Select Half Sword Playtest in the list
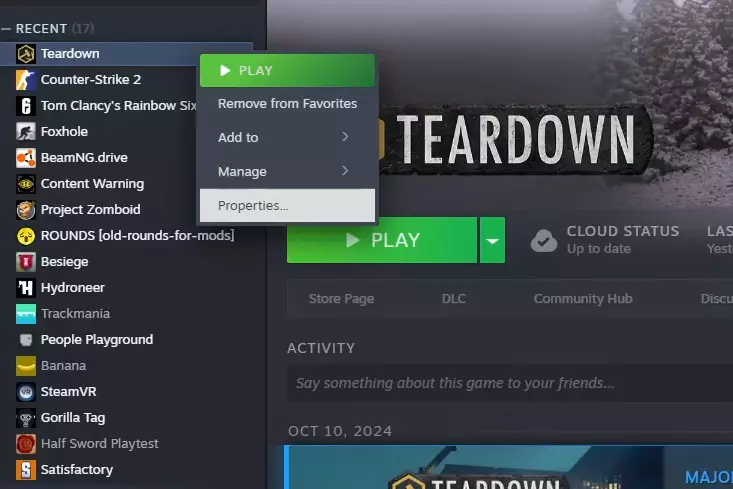The image size is (733, 489). (100, 444)
